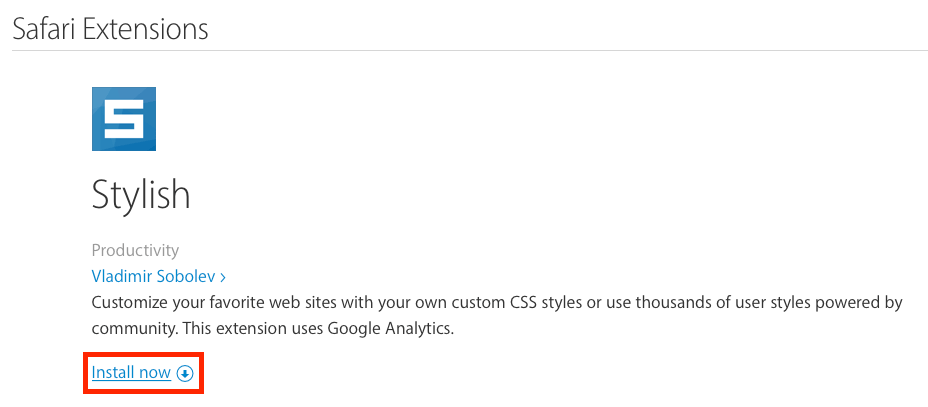Click the download arrow circle icon
This screenshot has width=928, height=407.
point(184,374)
